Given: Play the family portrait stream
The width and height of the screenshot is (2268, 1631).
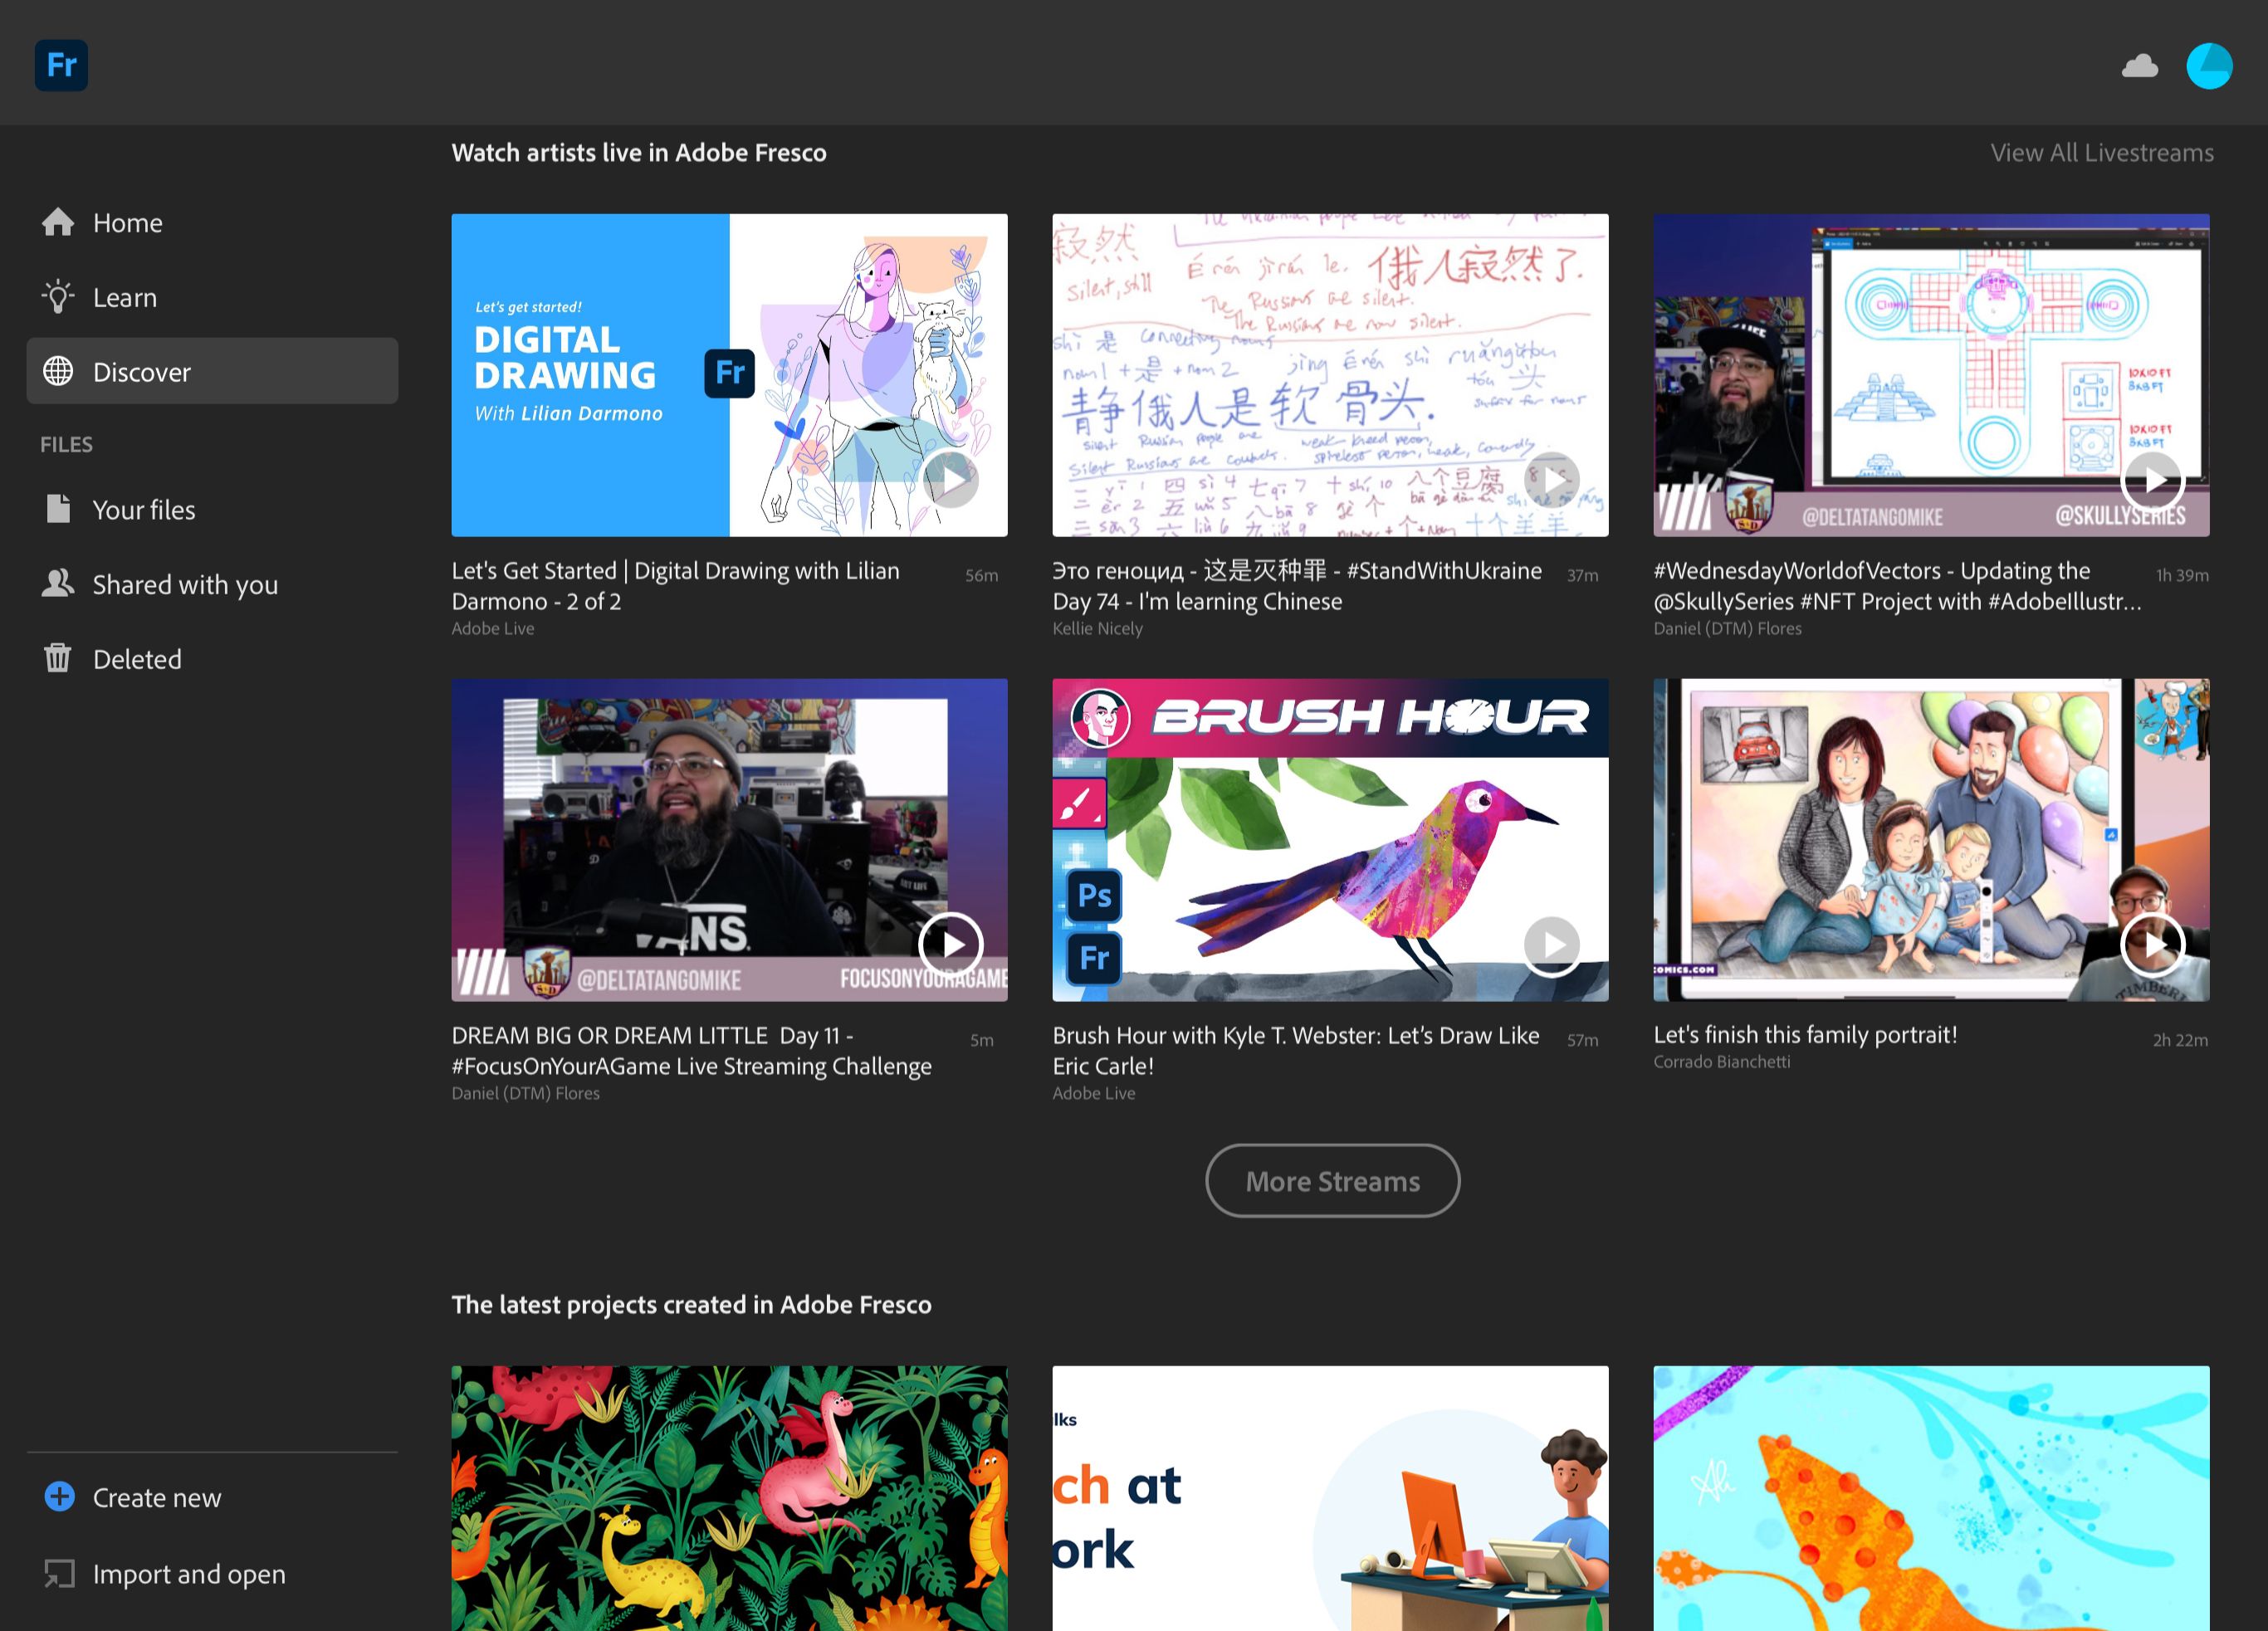Looking at the screenshot, I should (2152, 944).
